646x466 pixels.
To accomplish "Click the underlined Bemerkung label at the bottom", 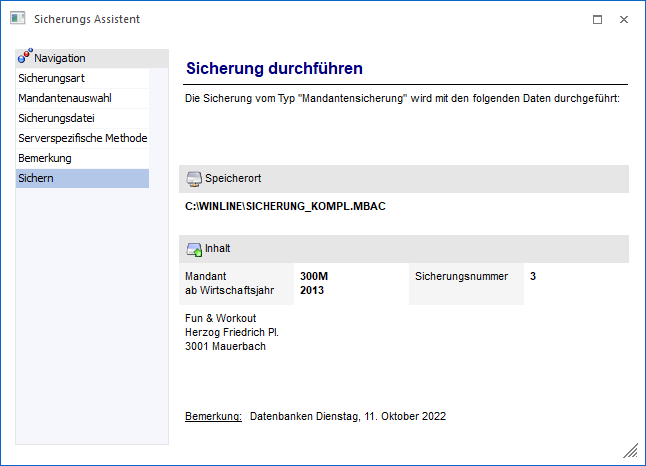I will click(x=213, y=416).
